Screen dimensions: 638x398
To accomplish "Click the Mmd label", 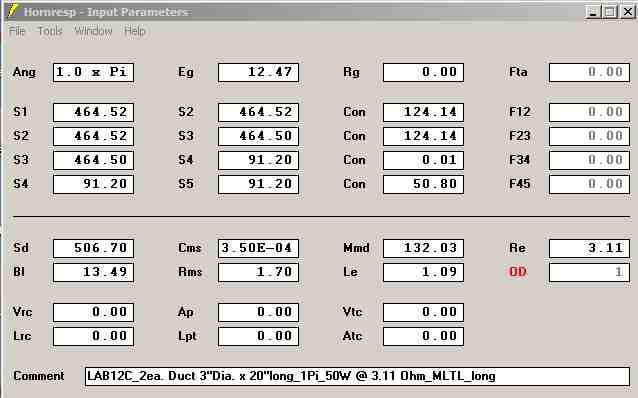I will [356, 248].
